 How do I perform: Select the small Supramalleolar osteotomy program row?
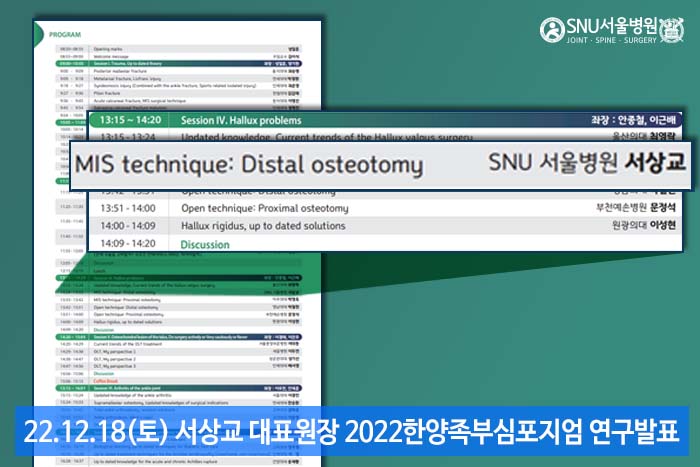[x=179, y=403]
